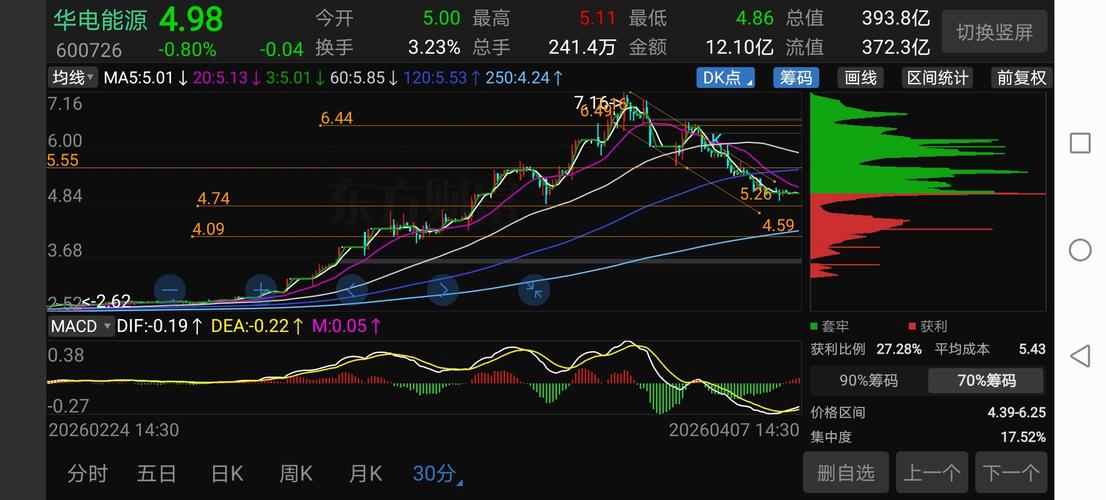Click the 前复权 button

(x=1021, y=78)
